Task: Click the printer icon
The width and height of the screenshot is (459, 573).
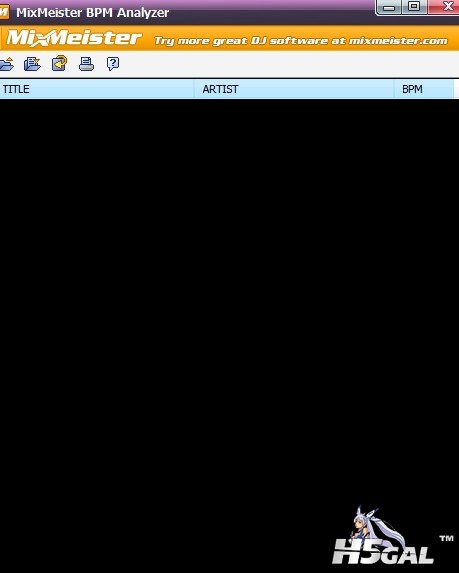Action: (86, 64)
